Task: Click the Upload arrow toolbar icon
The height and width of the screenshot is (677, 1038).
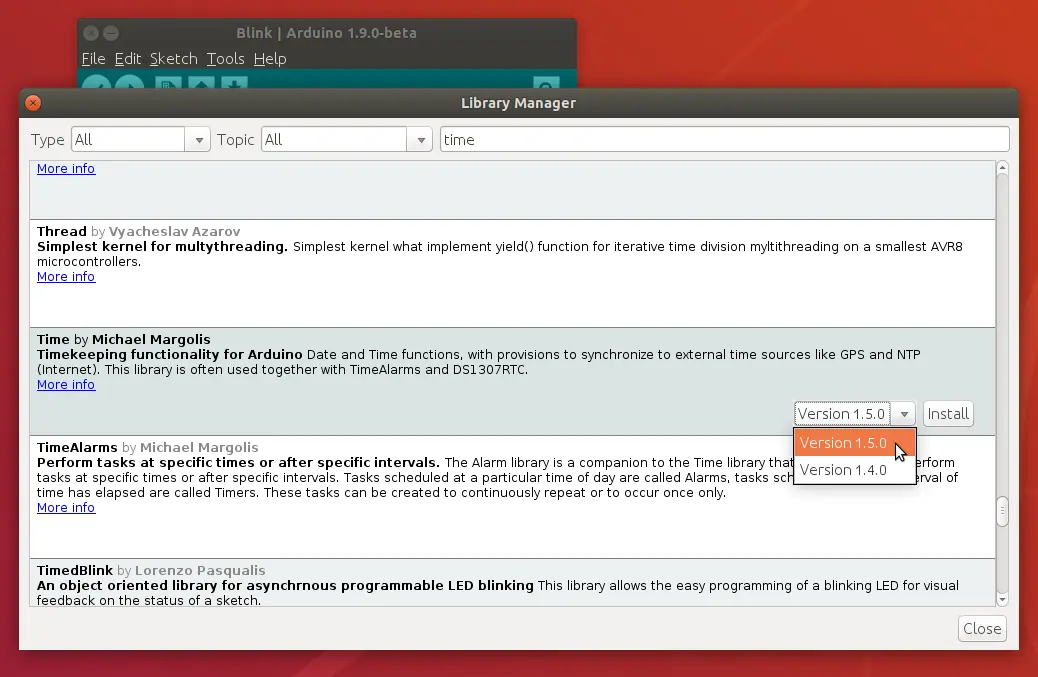Action: pyautogui.click(x=129, y=85)
